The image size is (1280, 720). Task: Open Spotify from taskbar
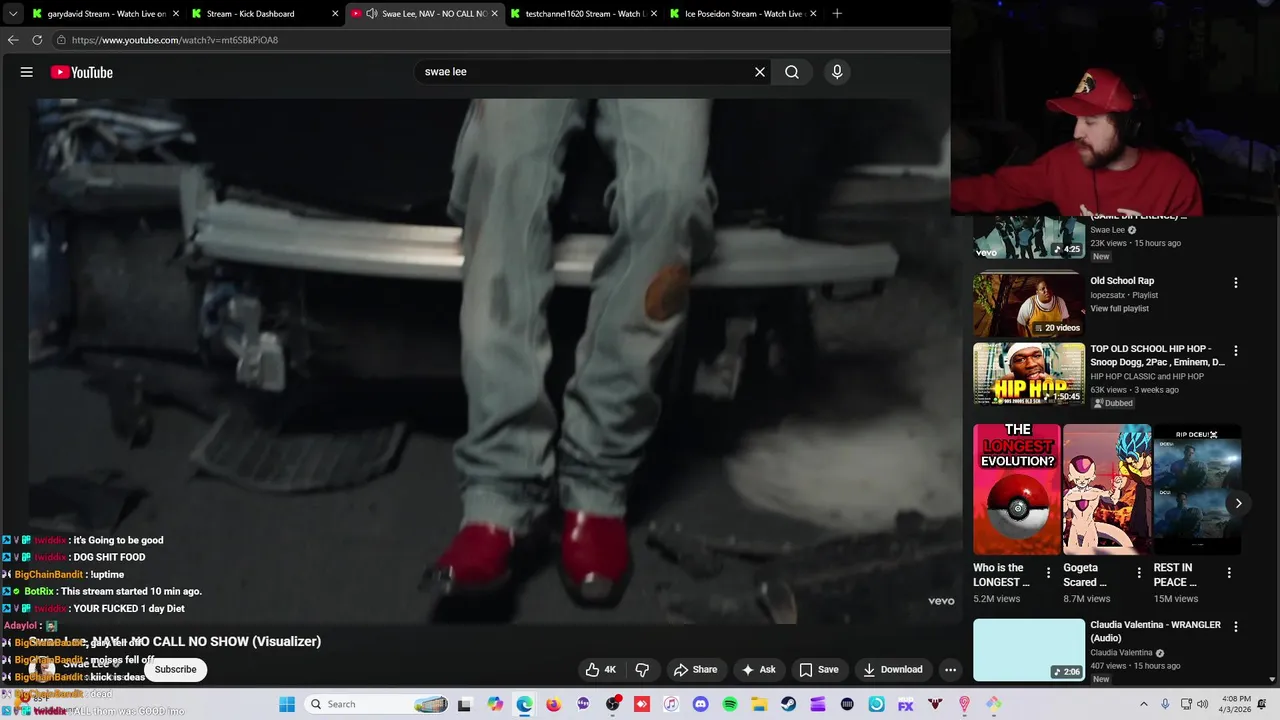click(x=730, y=705)
